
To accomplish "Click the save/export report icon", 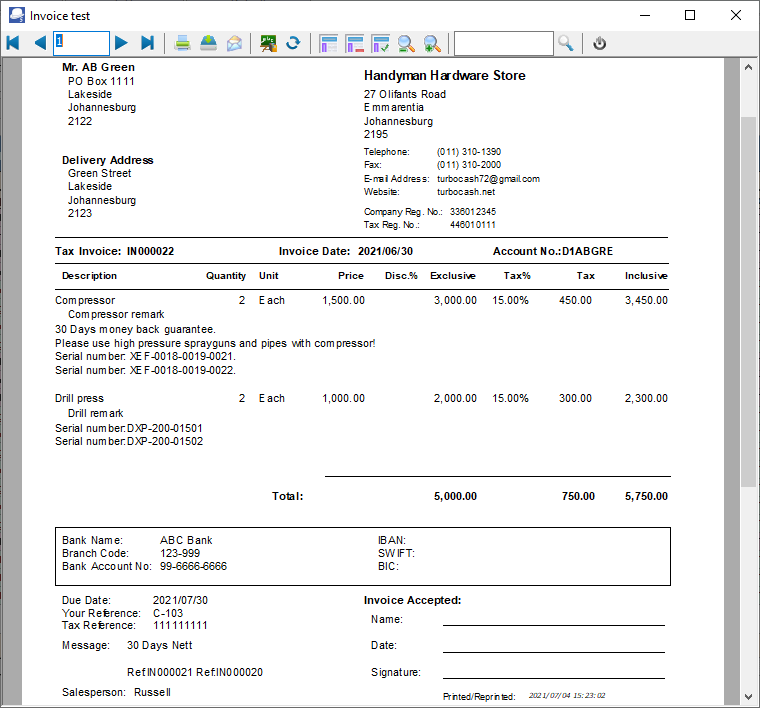I will [208, 43].
